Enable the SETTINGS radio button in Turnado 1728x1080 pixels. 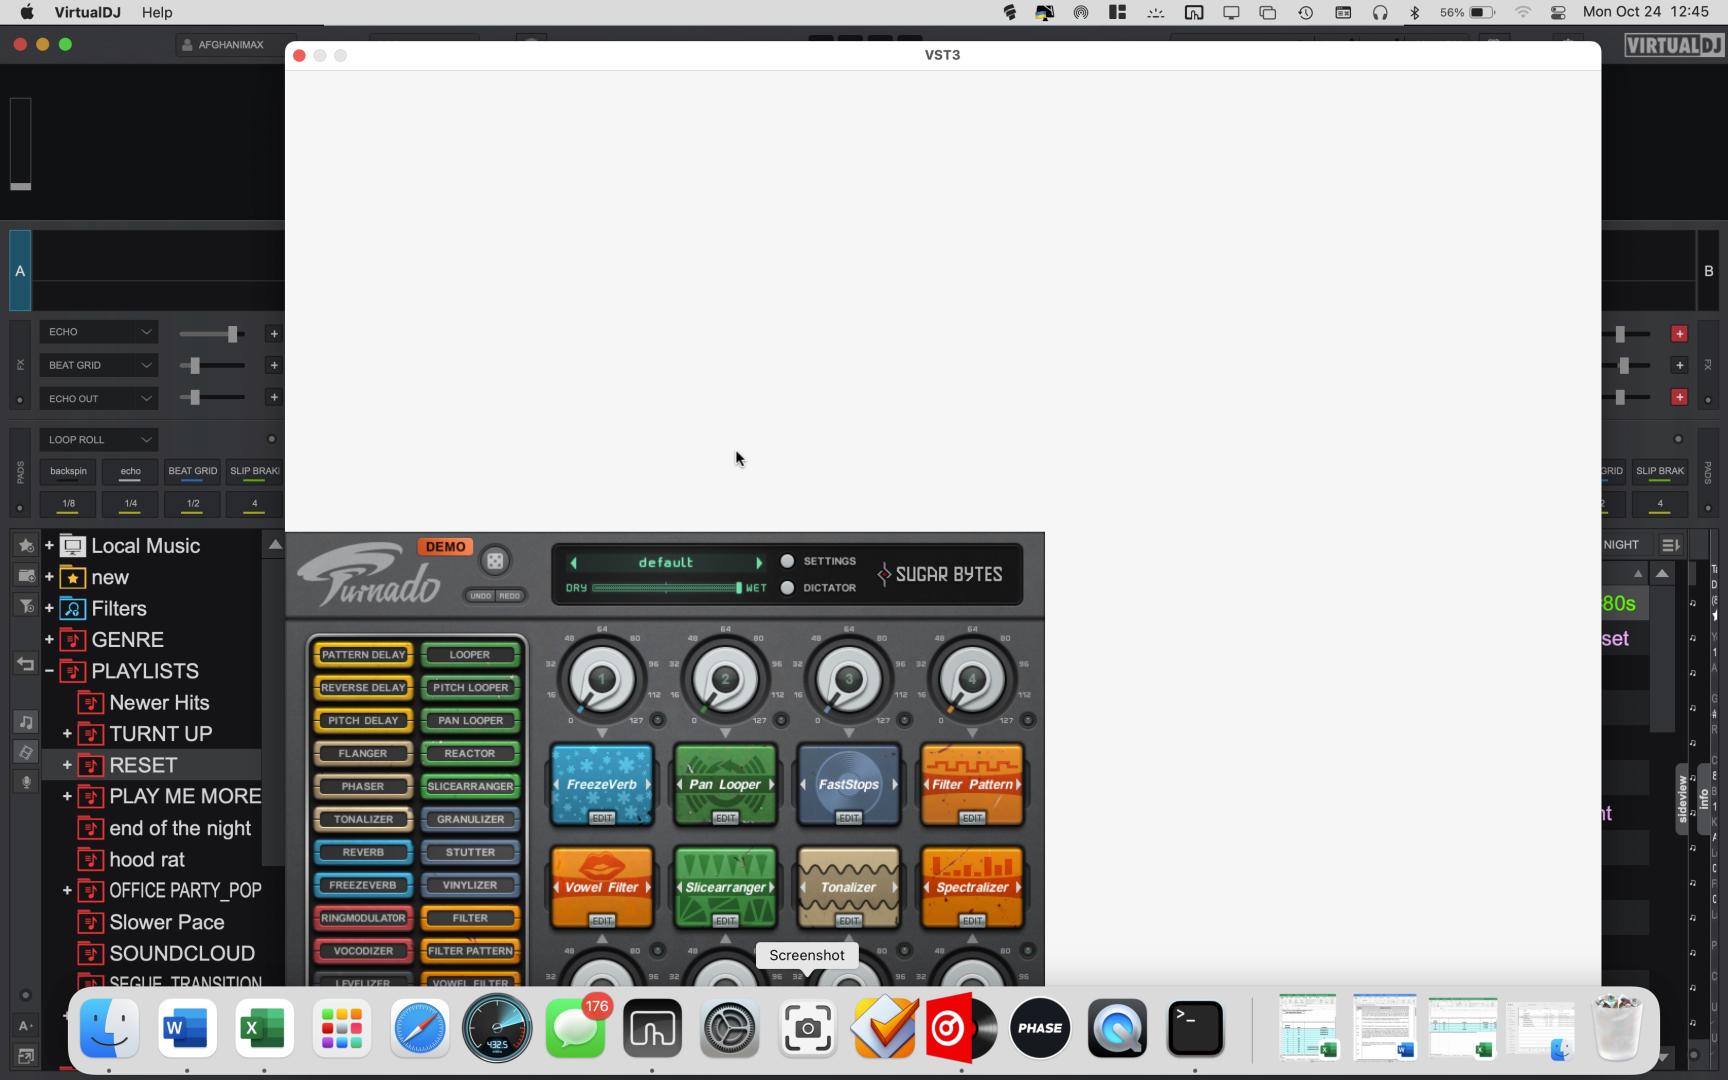[787, 561]
